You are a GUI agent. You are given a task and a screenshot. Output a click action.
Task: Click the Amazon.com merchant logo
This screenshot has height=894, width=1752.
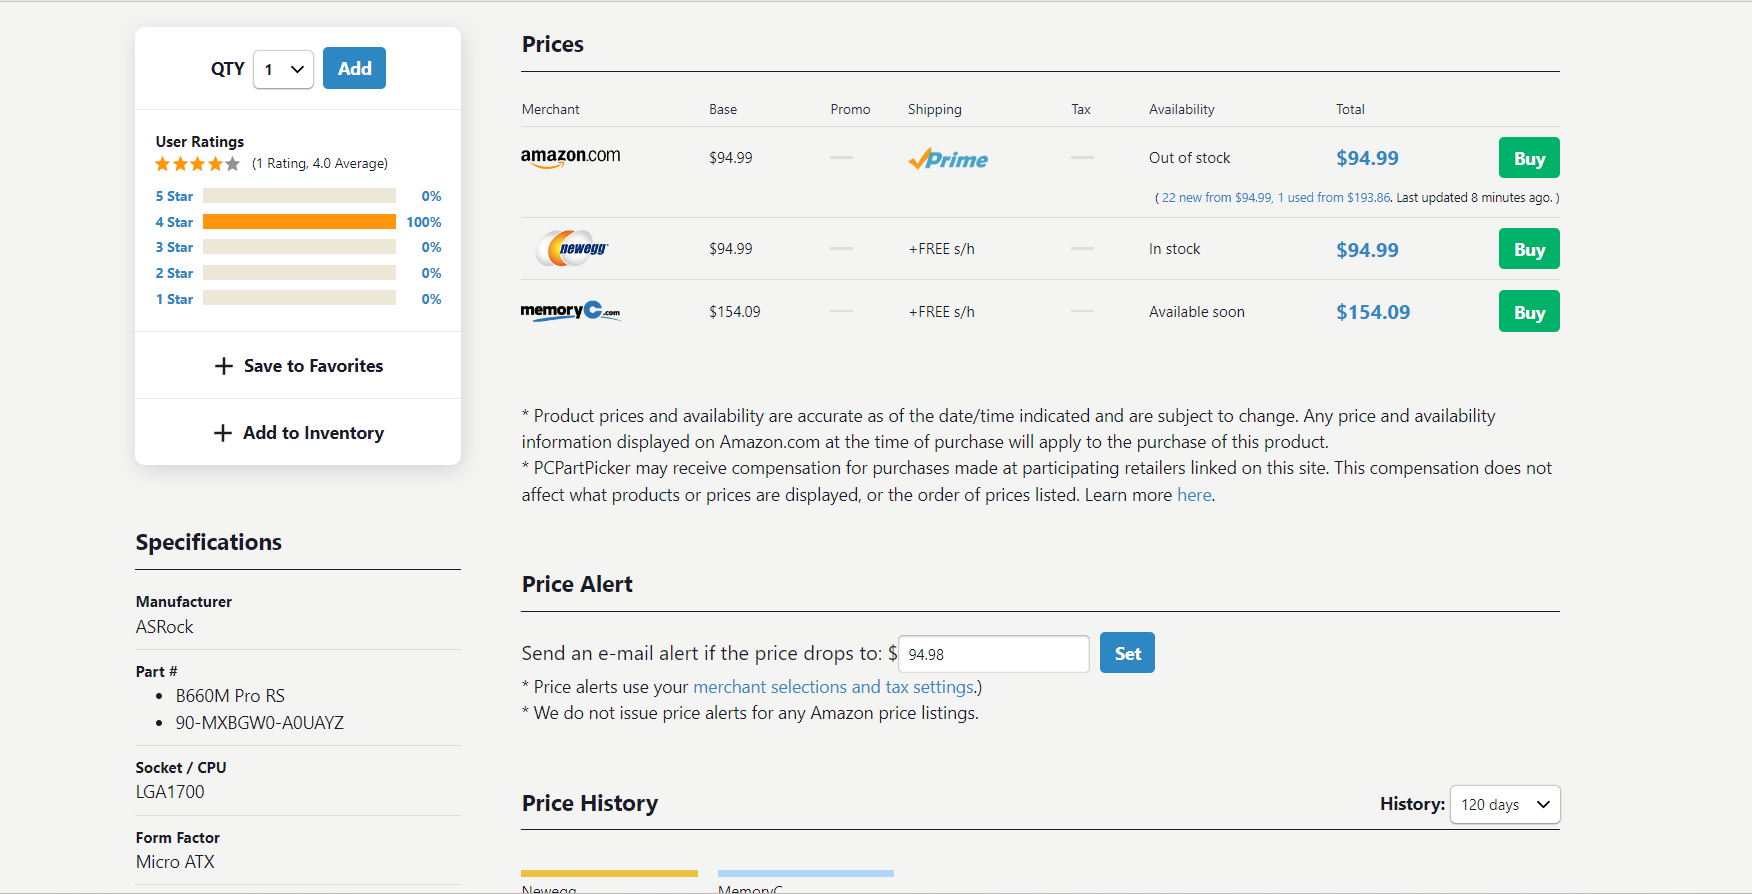[x=570, y=157]
